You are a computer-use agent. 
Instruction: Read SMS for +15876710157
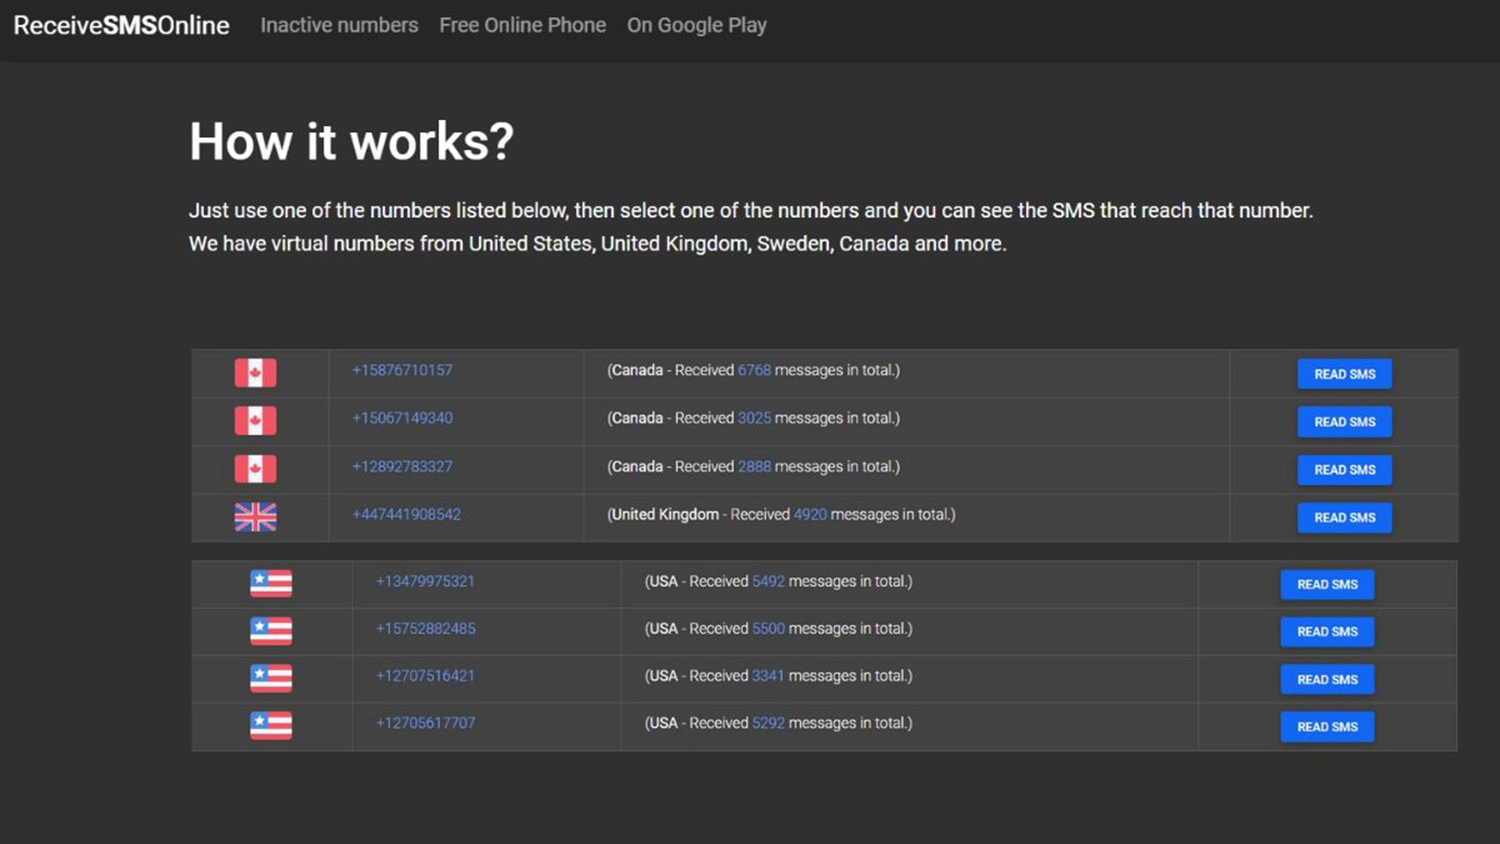(1344, 374)
